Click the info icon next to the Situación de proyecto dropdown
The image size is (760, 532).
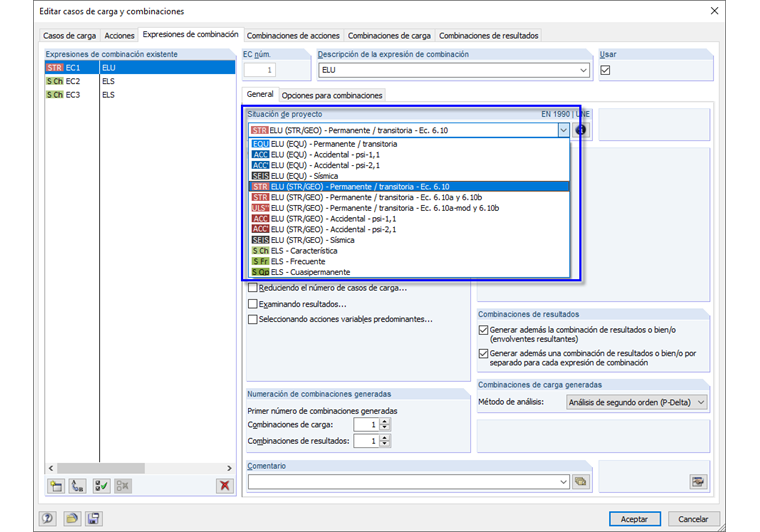pos(581,130)
